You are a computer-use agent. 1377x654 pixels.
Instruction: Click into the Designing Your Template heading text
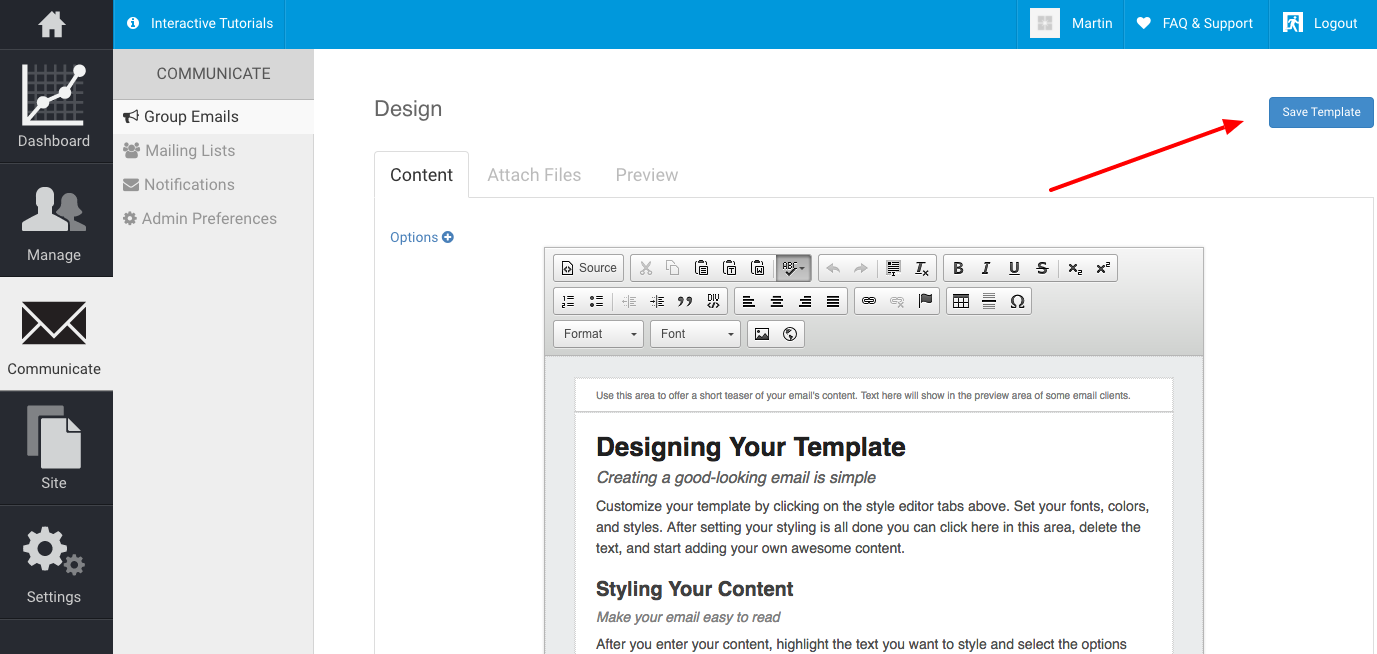pos(750,447)
